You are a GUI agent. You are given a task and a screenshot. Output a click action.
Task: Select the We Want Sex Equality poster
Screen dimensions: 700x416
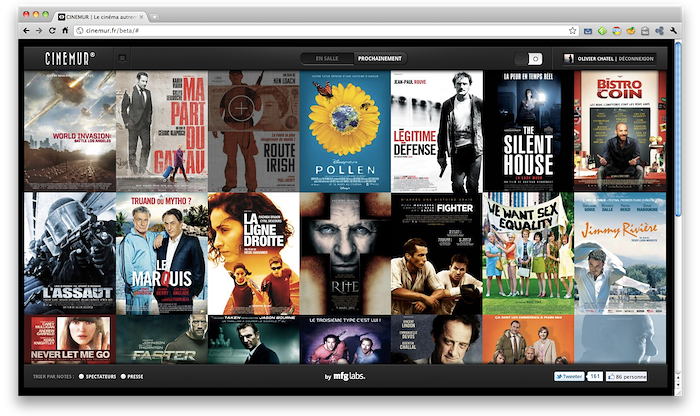(x=529, y=254)
